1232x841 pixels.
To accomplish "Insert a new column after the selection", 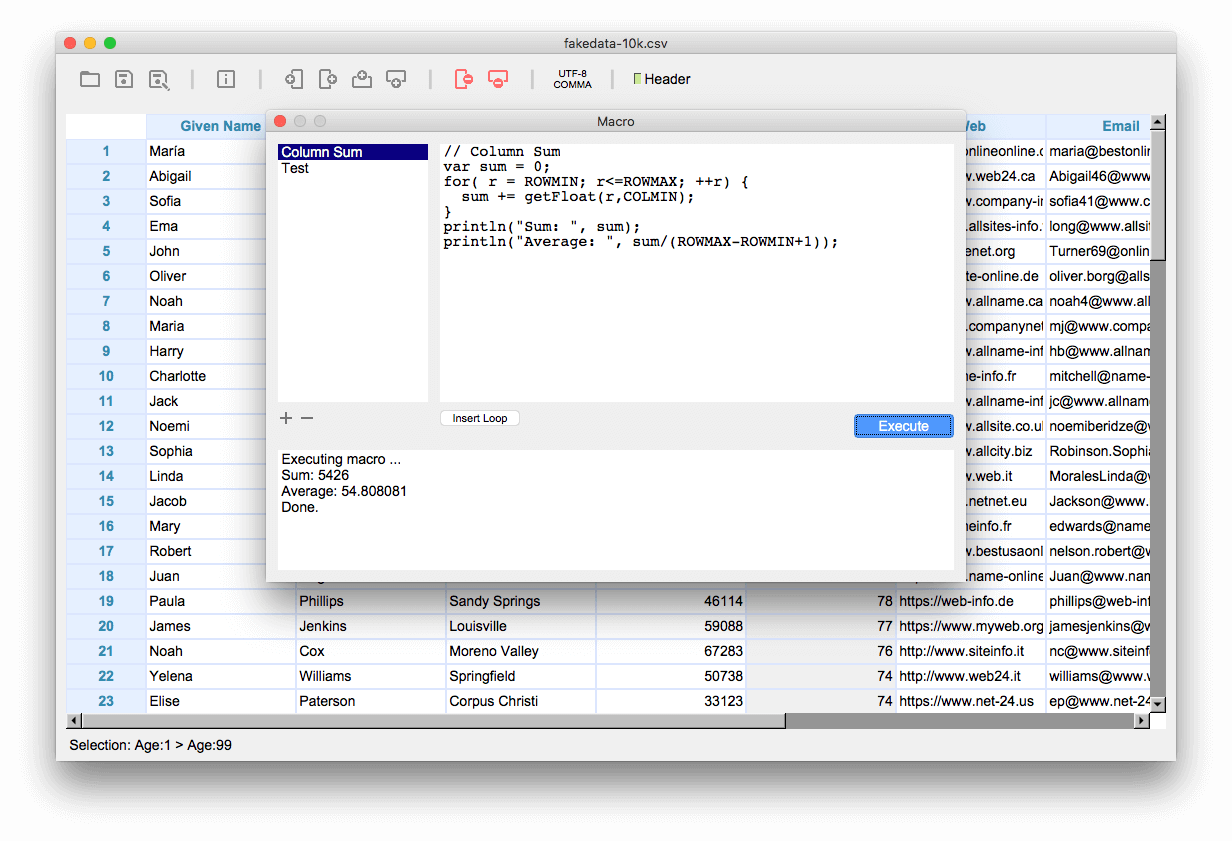I will click(x=328, y=79).
